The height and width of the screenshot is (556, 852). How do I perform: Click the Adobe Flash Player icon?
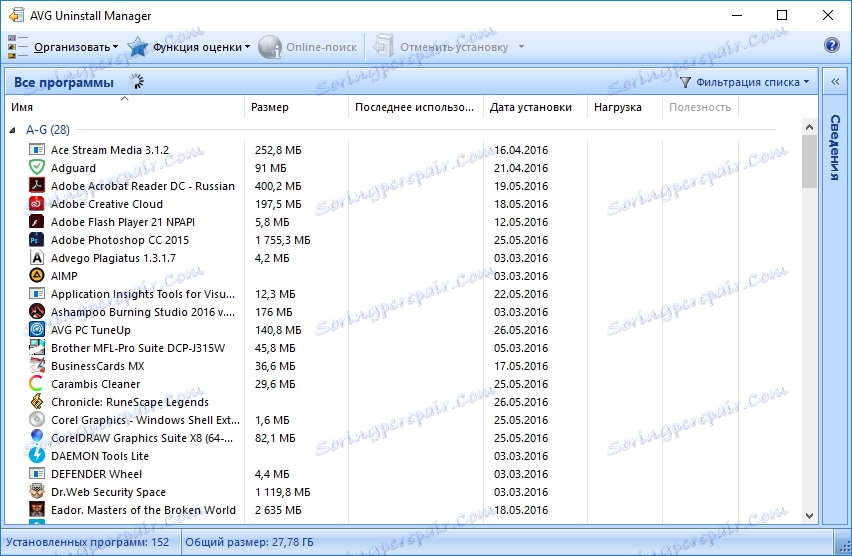click(36, 221)
